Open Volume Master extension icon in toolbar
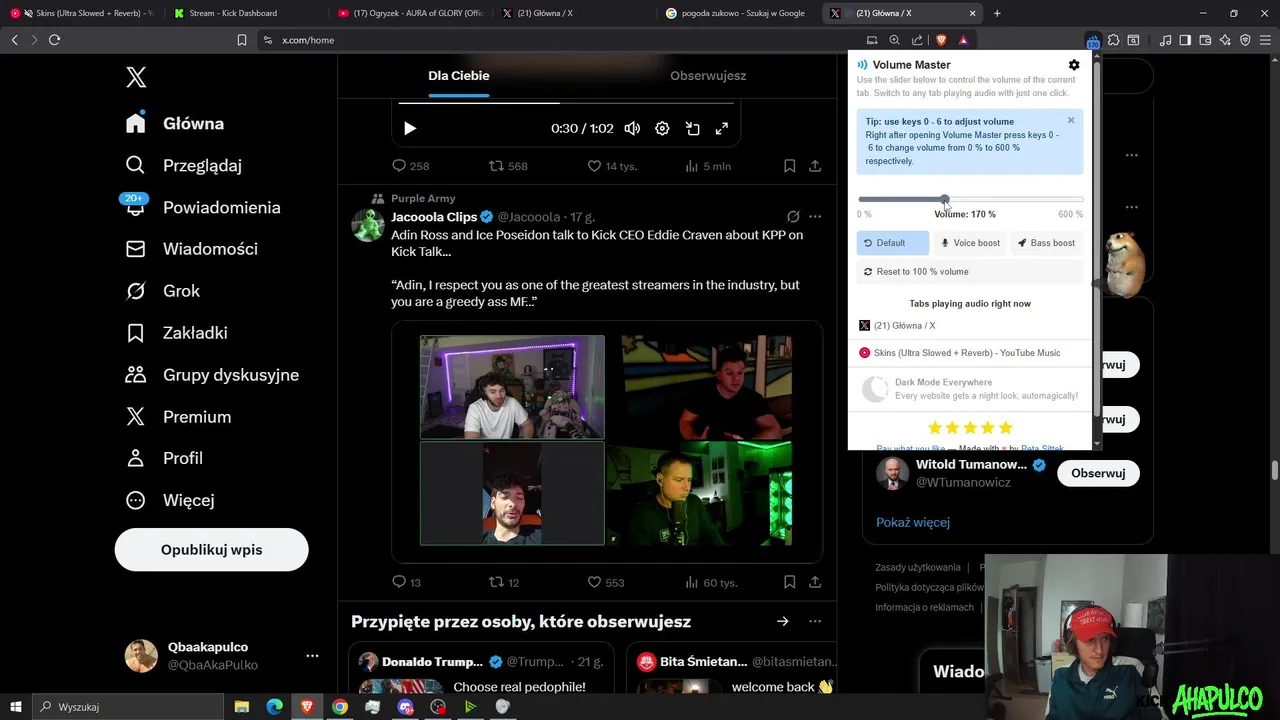Image resolution: width=1280 pixels, height=720 pixels. pyautogui.click(x=1092, y=40)
